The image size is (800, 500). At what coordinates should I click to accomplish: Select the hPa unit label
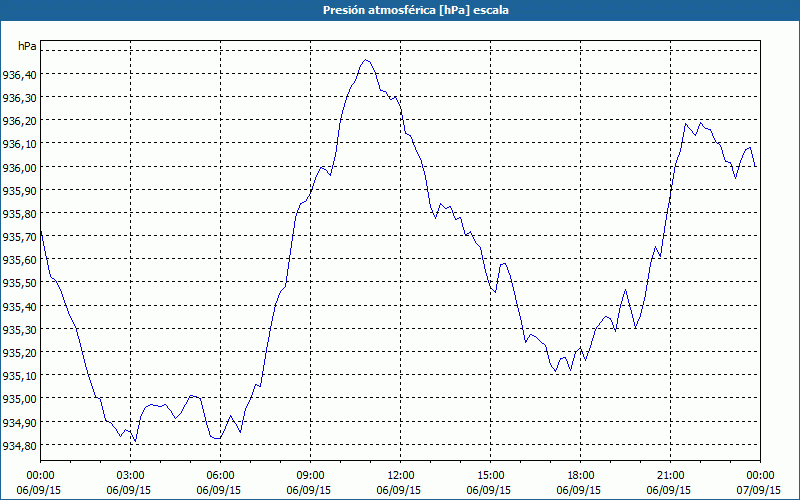(27, 46)
